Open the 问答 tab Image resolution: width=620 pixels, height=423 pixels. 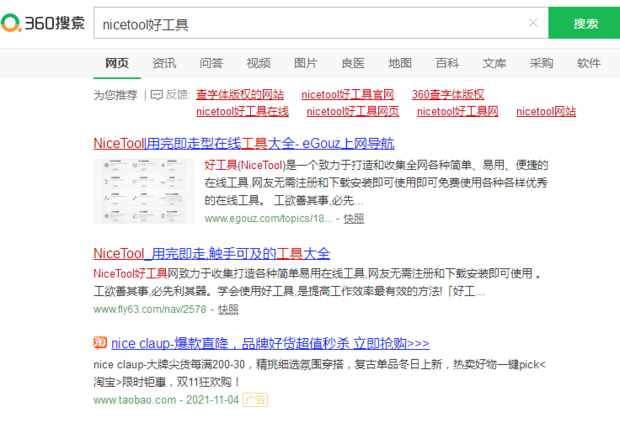tap(211, 63)
